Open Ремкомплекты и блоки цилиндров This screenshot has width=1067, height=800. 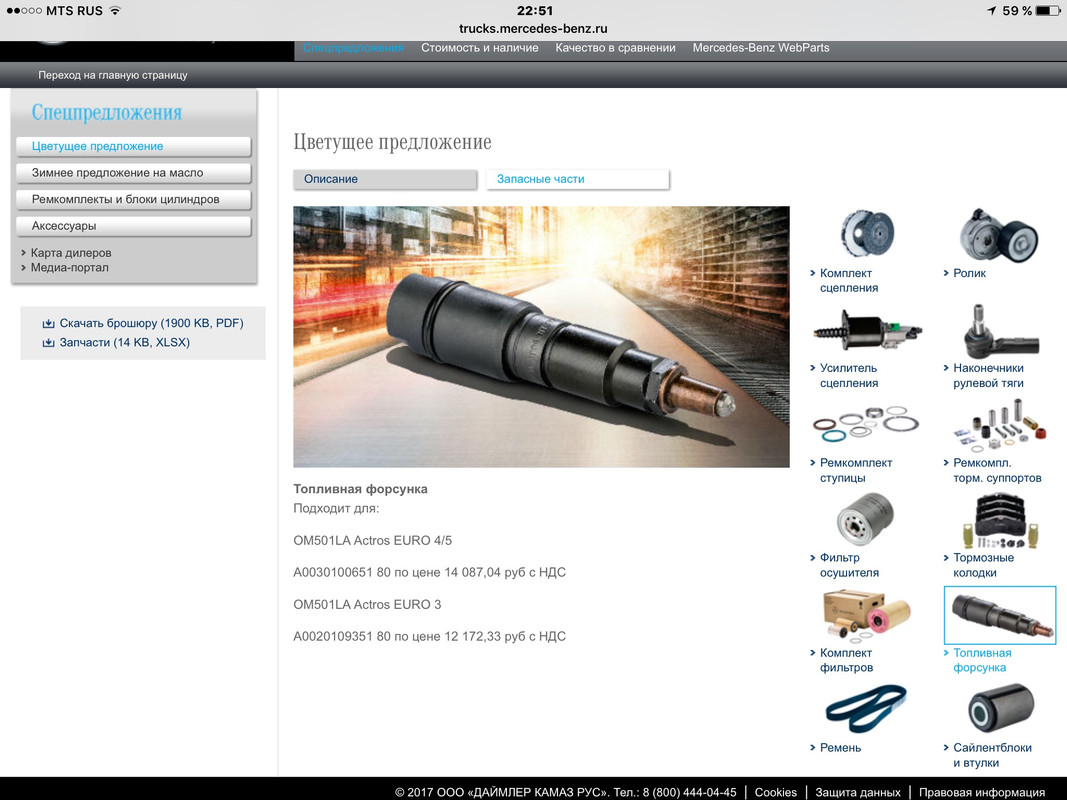coord(133,199)
